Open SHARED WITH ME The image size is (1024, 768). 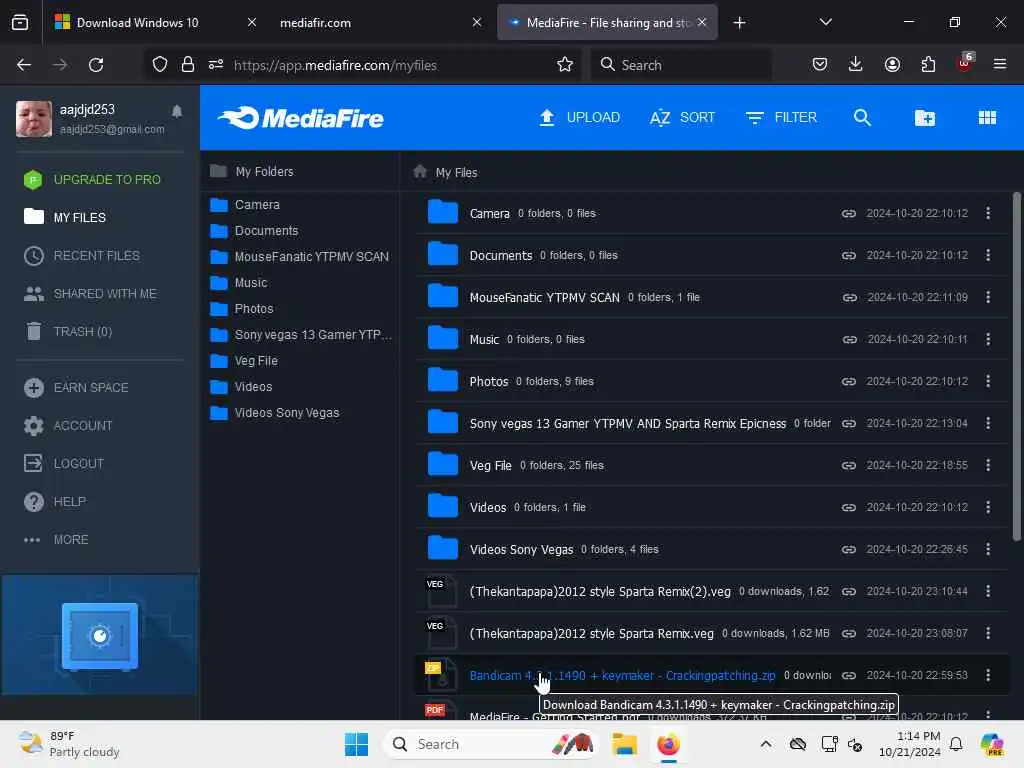pyautogui.click(x=90, y=294)
